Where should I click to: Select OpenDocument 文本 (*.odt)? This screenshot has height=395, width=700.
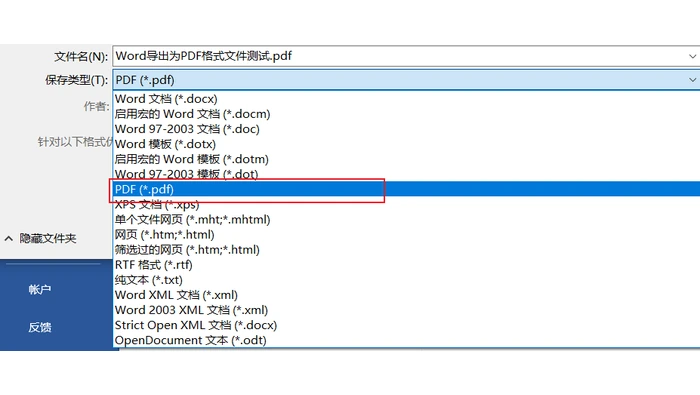406,341
